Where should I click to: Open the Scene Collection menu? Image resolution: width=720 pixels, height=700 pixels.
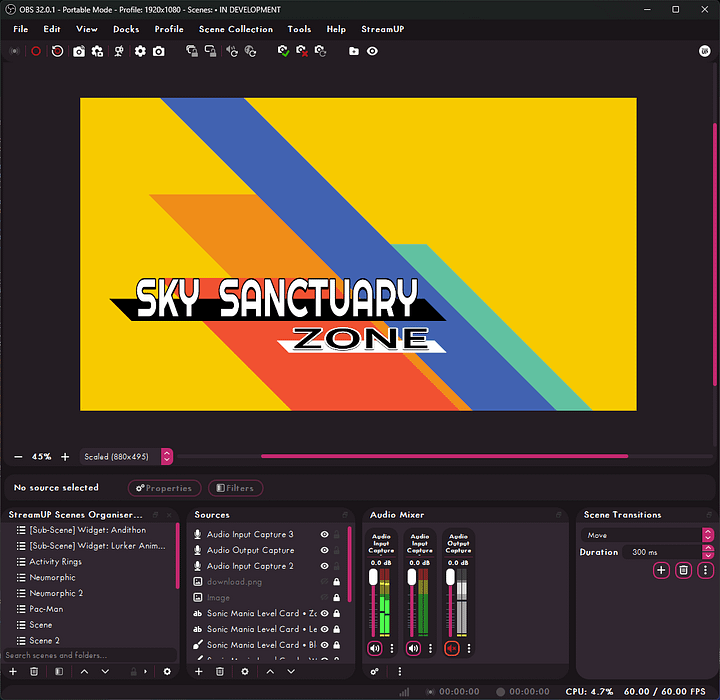click(x=236, y=29)
